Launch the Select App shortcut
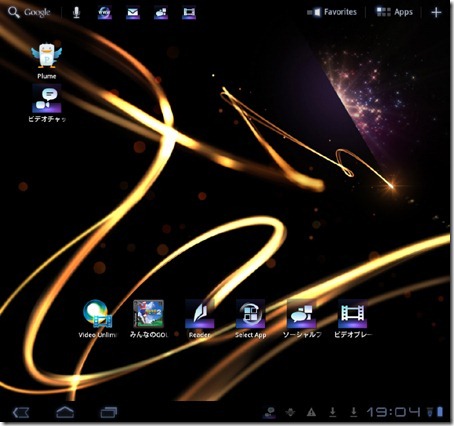The image size is (454, 426). (250, 319)
